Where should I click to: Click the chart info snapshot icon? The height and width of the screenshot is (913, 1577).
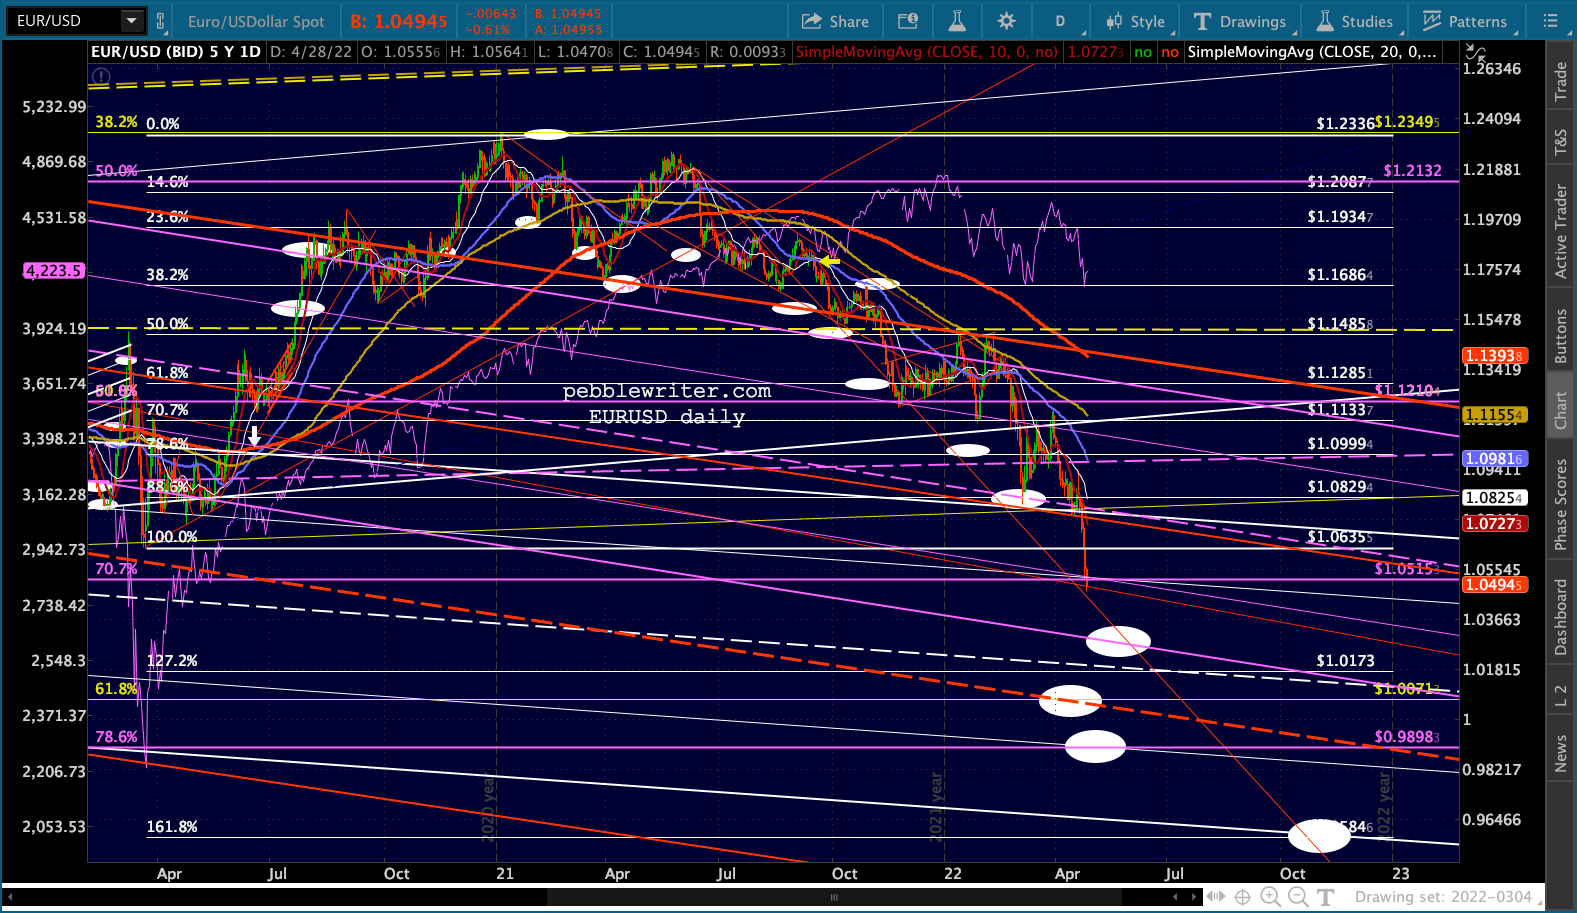click(x=908, y=21)
